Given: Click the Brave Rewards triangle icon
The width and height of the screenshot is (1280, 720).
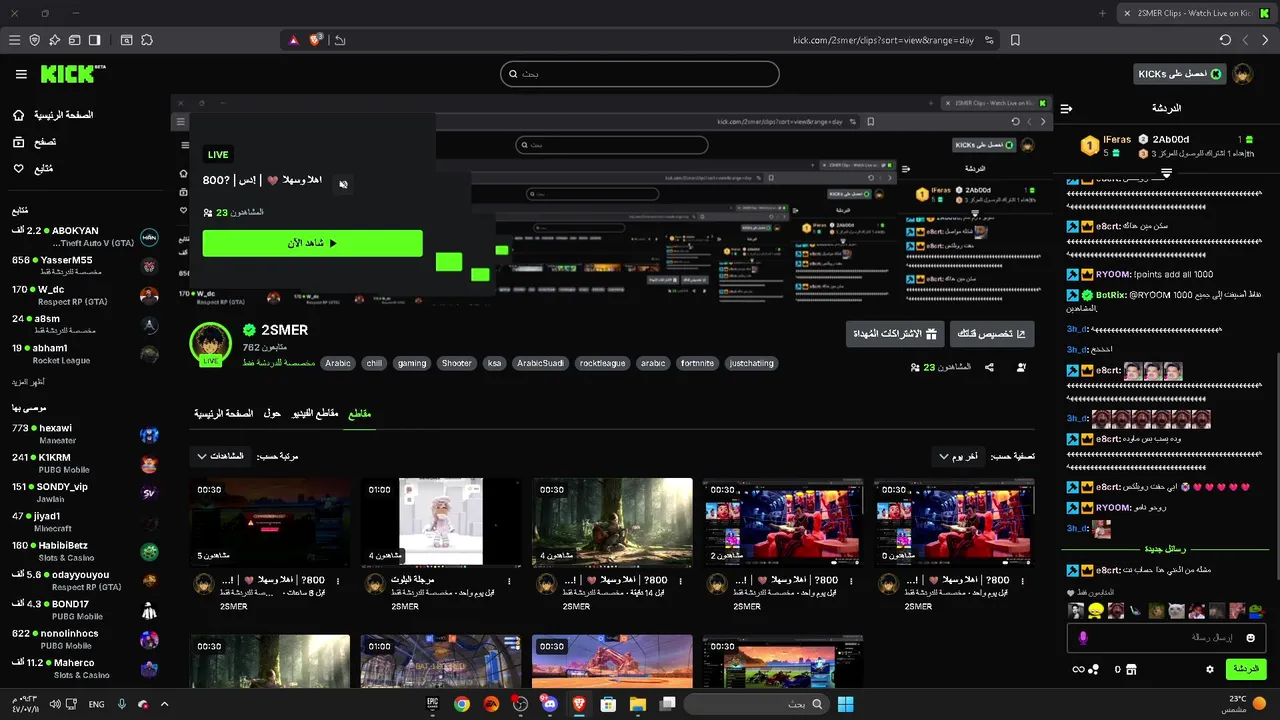Looking at the screenshot, I should pos(293,40).
